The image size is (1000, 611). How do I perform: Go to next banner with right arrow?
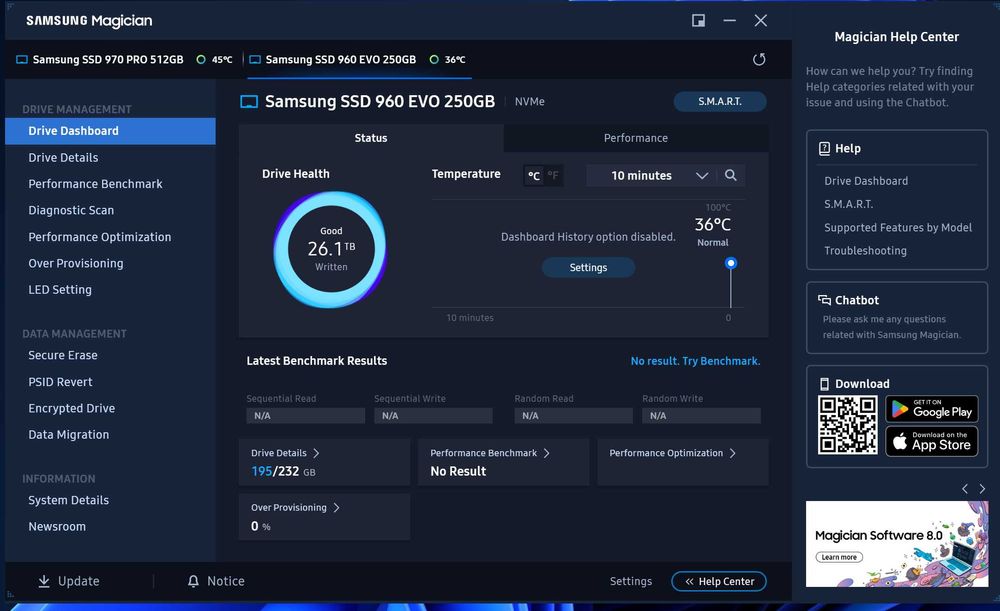point(982,489)
